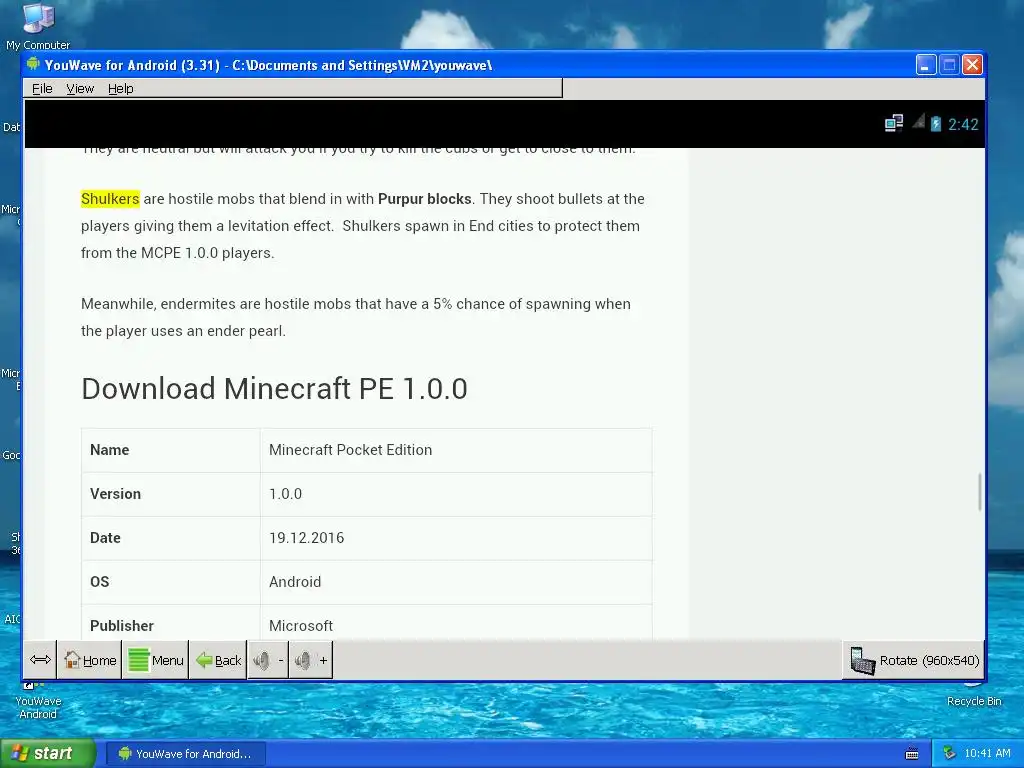This screenshot has width=1024, height=768.
Task: Click the Publisher label cell
Action: pos(170,624)
